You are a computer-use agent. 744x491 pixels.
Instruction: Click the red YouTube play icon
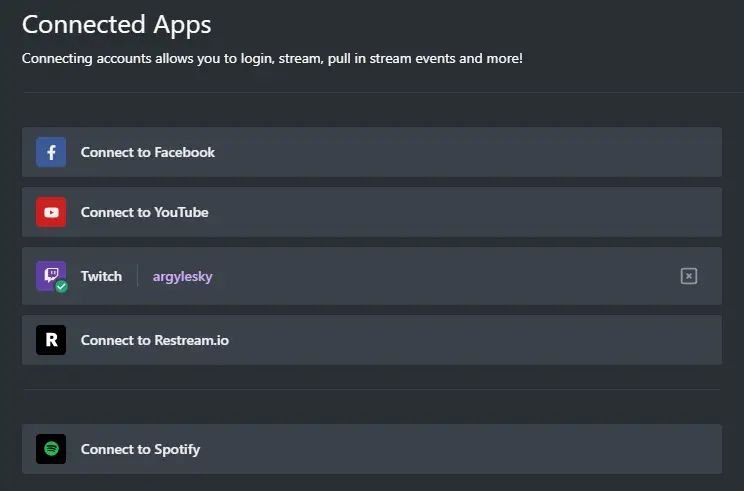pyautogui.click(x=51, y=212)
